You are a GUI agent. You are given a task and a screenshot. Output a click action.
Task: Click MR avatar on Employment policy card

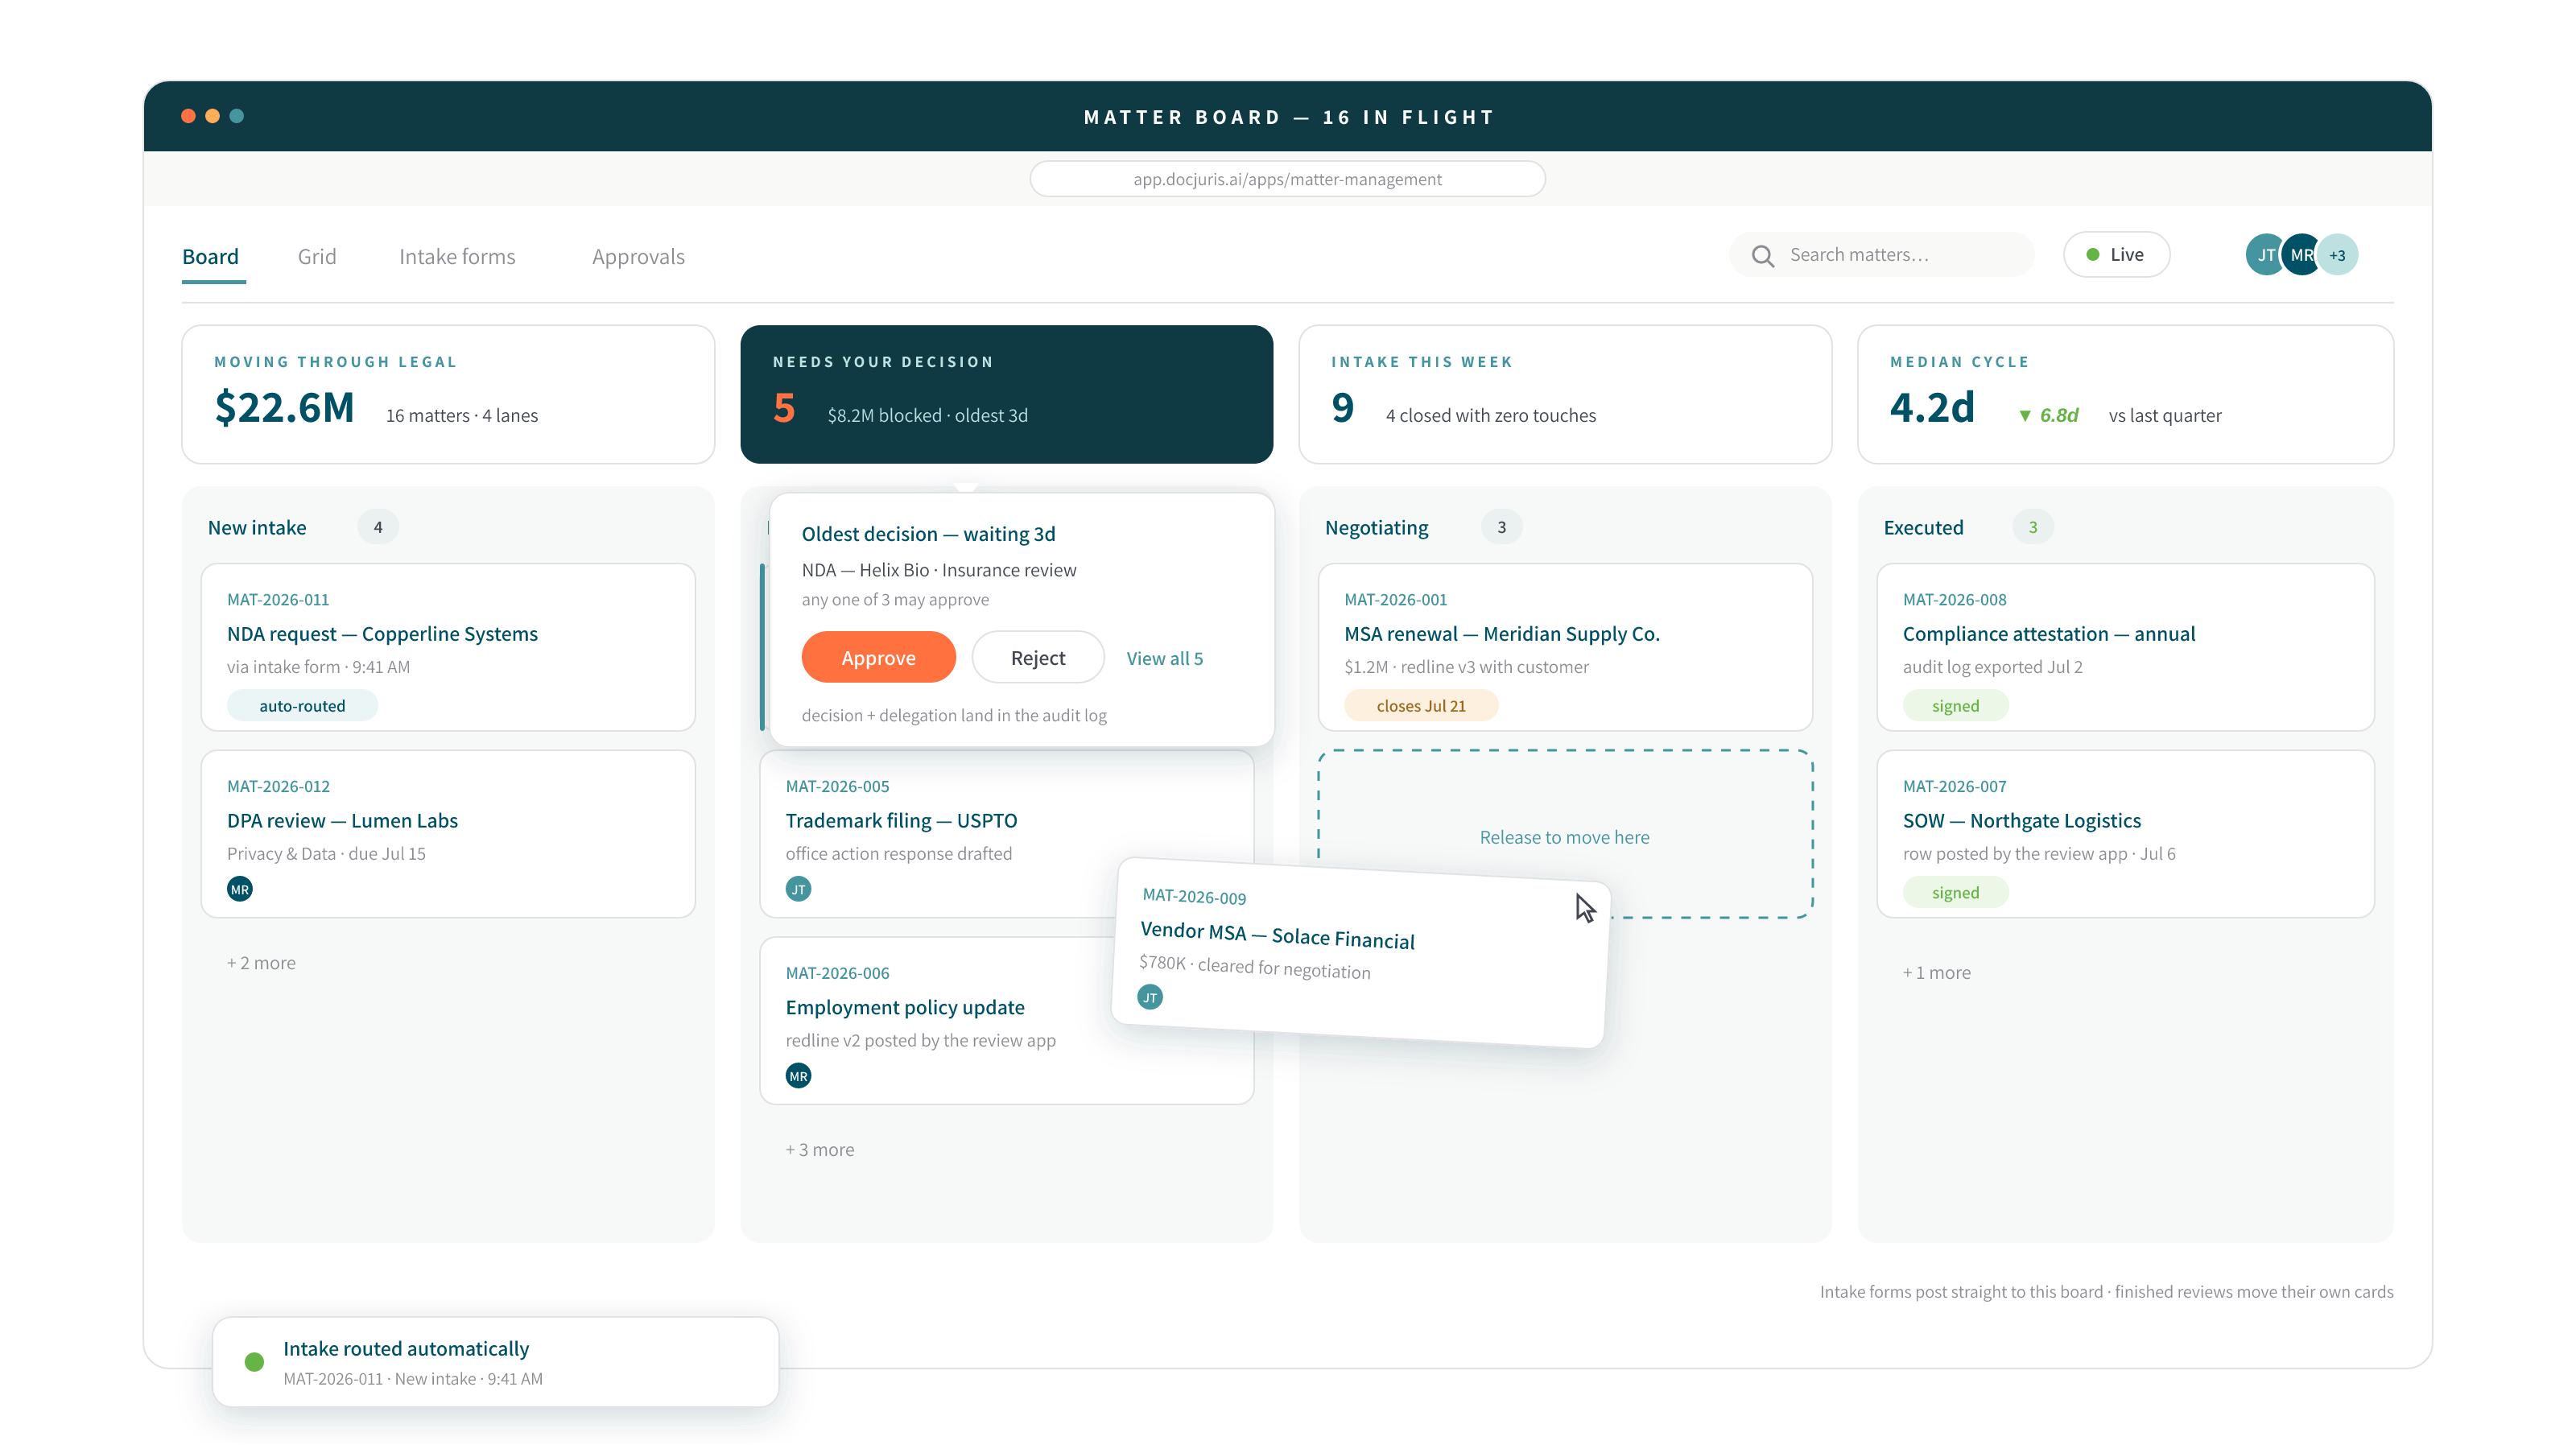tap(798, 1076)
